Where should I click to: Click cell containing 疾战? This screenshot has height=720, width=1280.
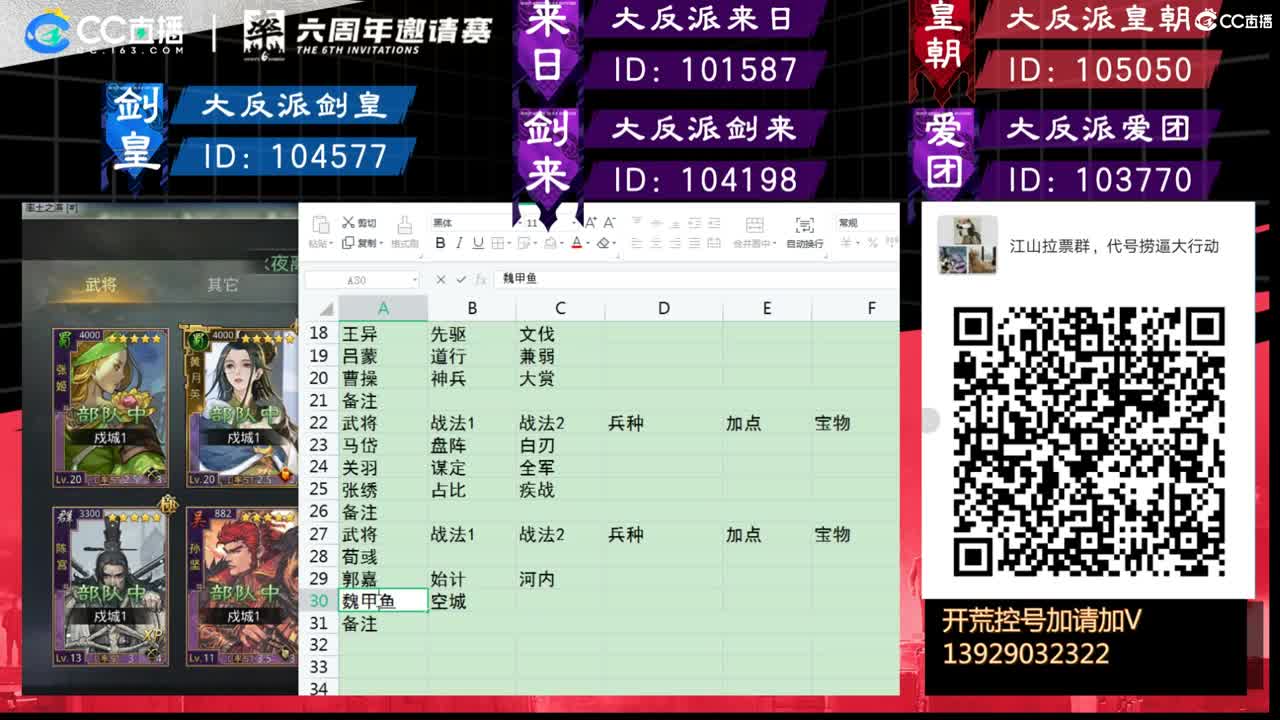pyautogui.click(x=560, y=490)
